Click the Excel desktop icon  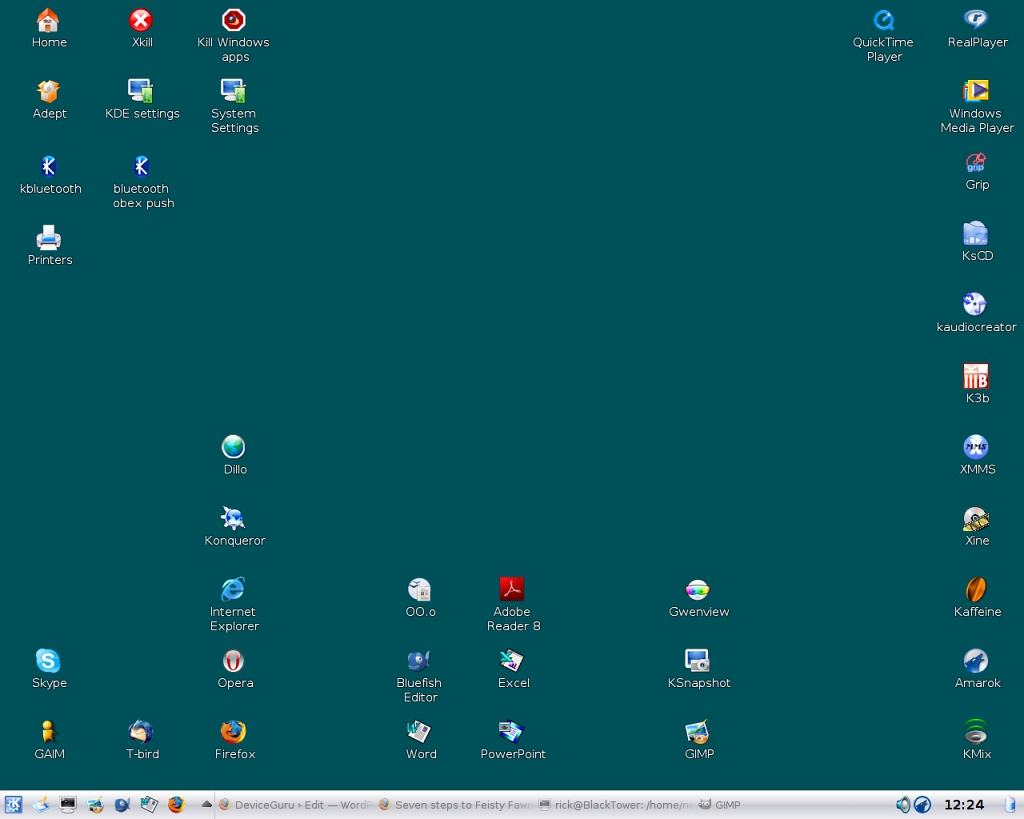(512, 661)
